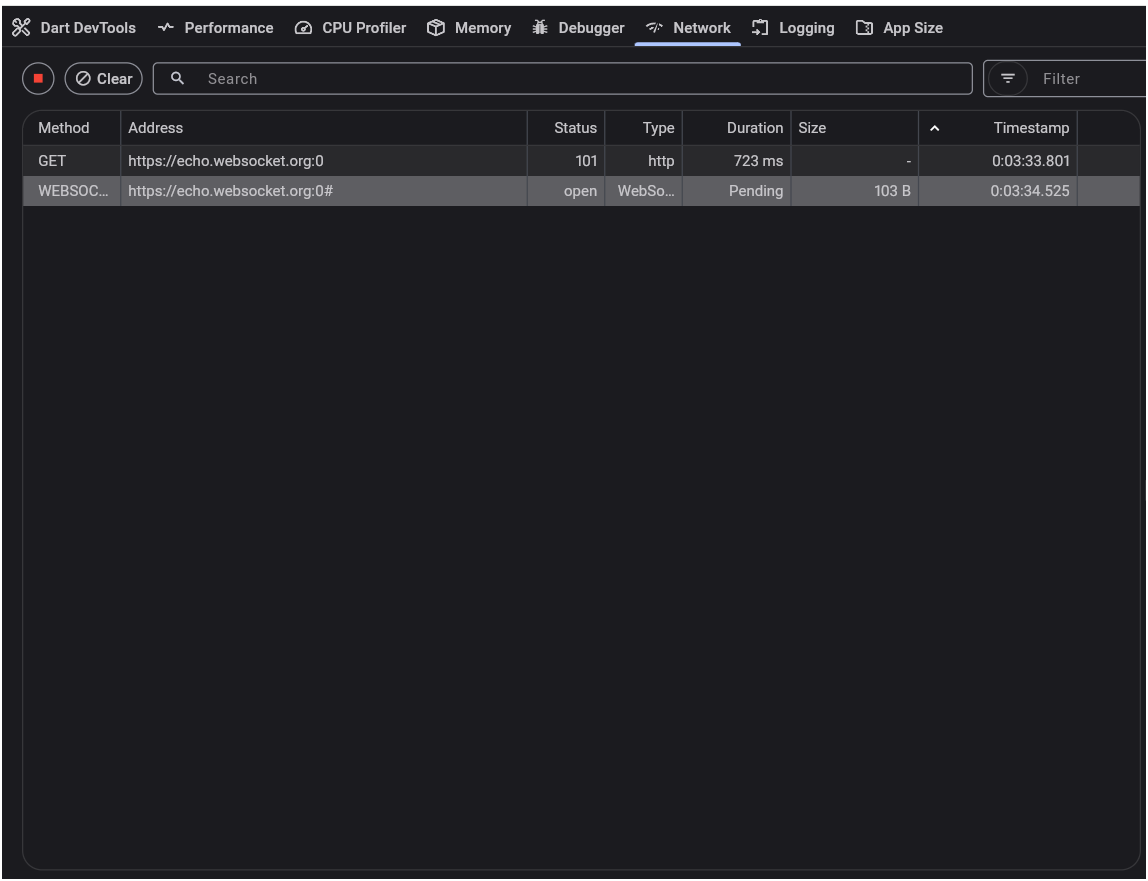Screen dimensions: 1148x881
Task: Stop recording network traffic
Action: tap(38, 78)
